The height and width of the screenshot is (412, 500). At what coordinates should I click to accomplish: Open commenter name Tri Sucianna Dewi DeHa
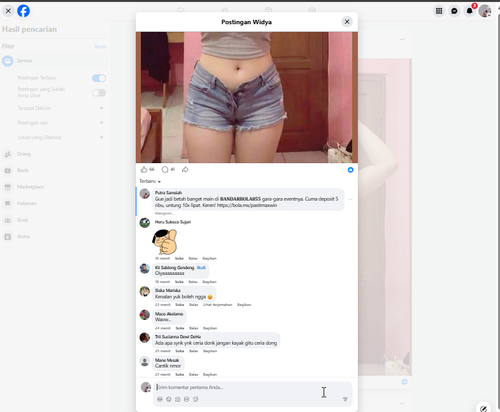coord(178,337)
